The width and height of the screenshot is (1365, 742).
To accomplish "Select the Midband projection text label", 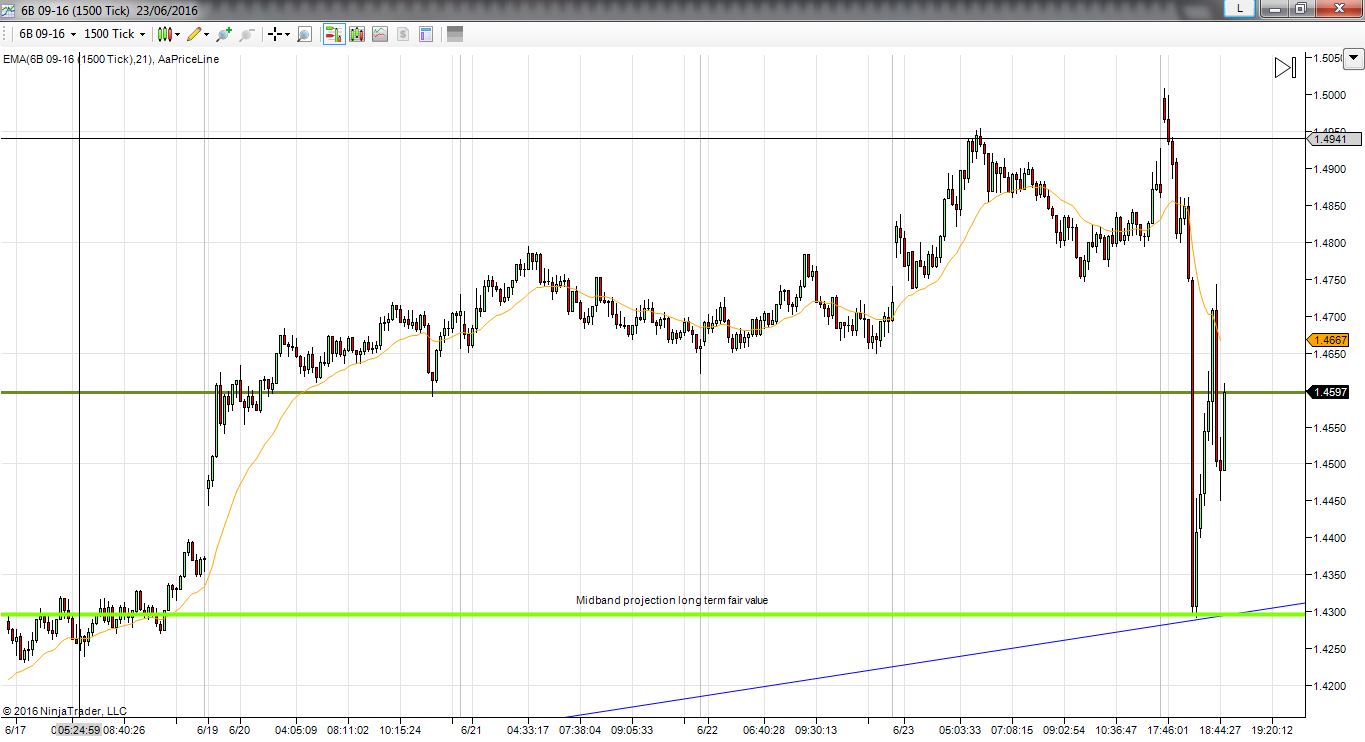I will point(672,600).
